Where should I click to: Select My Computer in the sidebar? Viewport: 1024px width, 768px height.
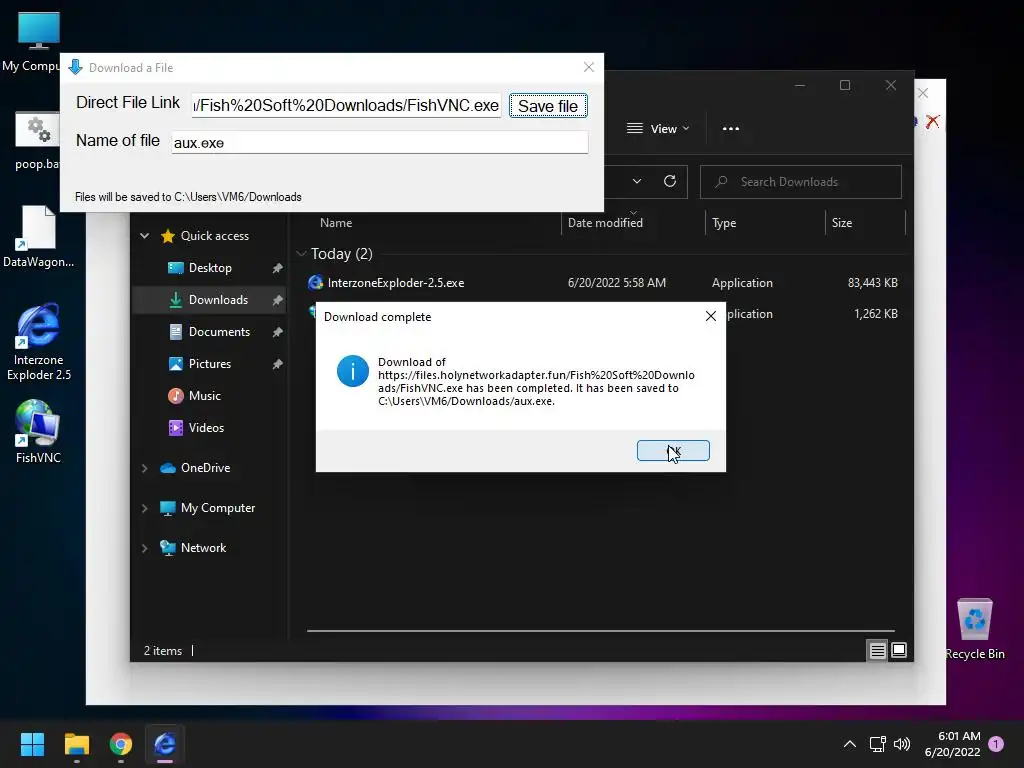coord(217,508)
